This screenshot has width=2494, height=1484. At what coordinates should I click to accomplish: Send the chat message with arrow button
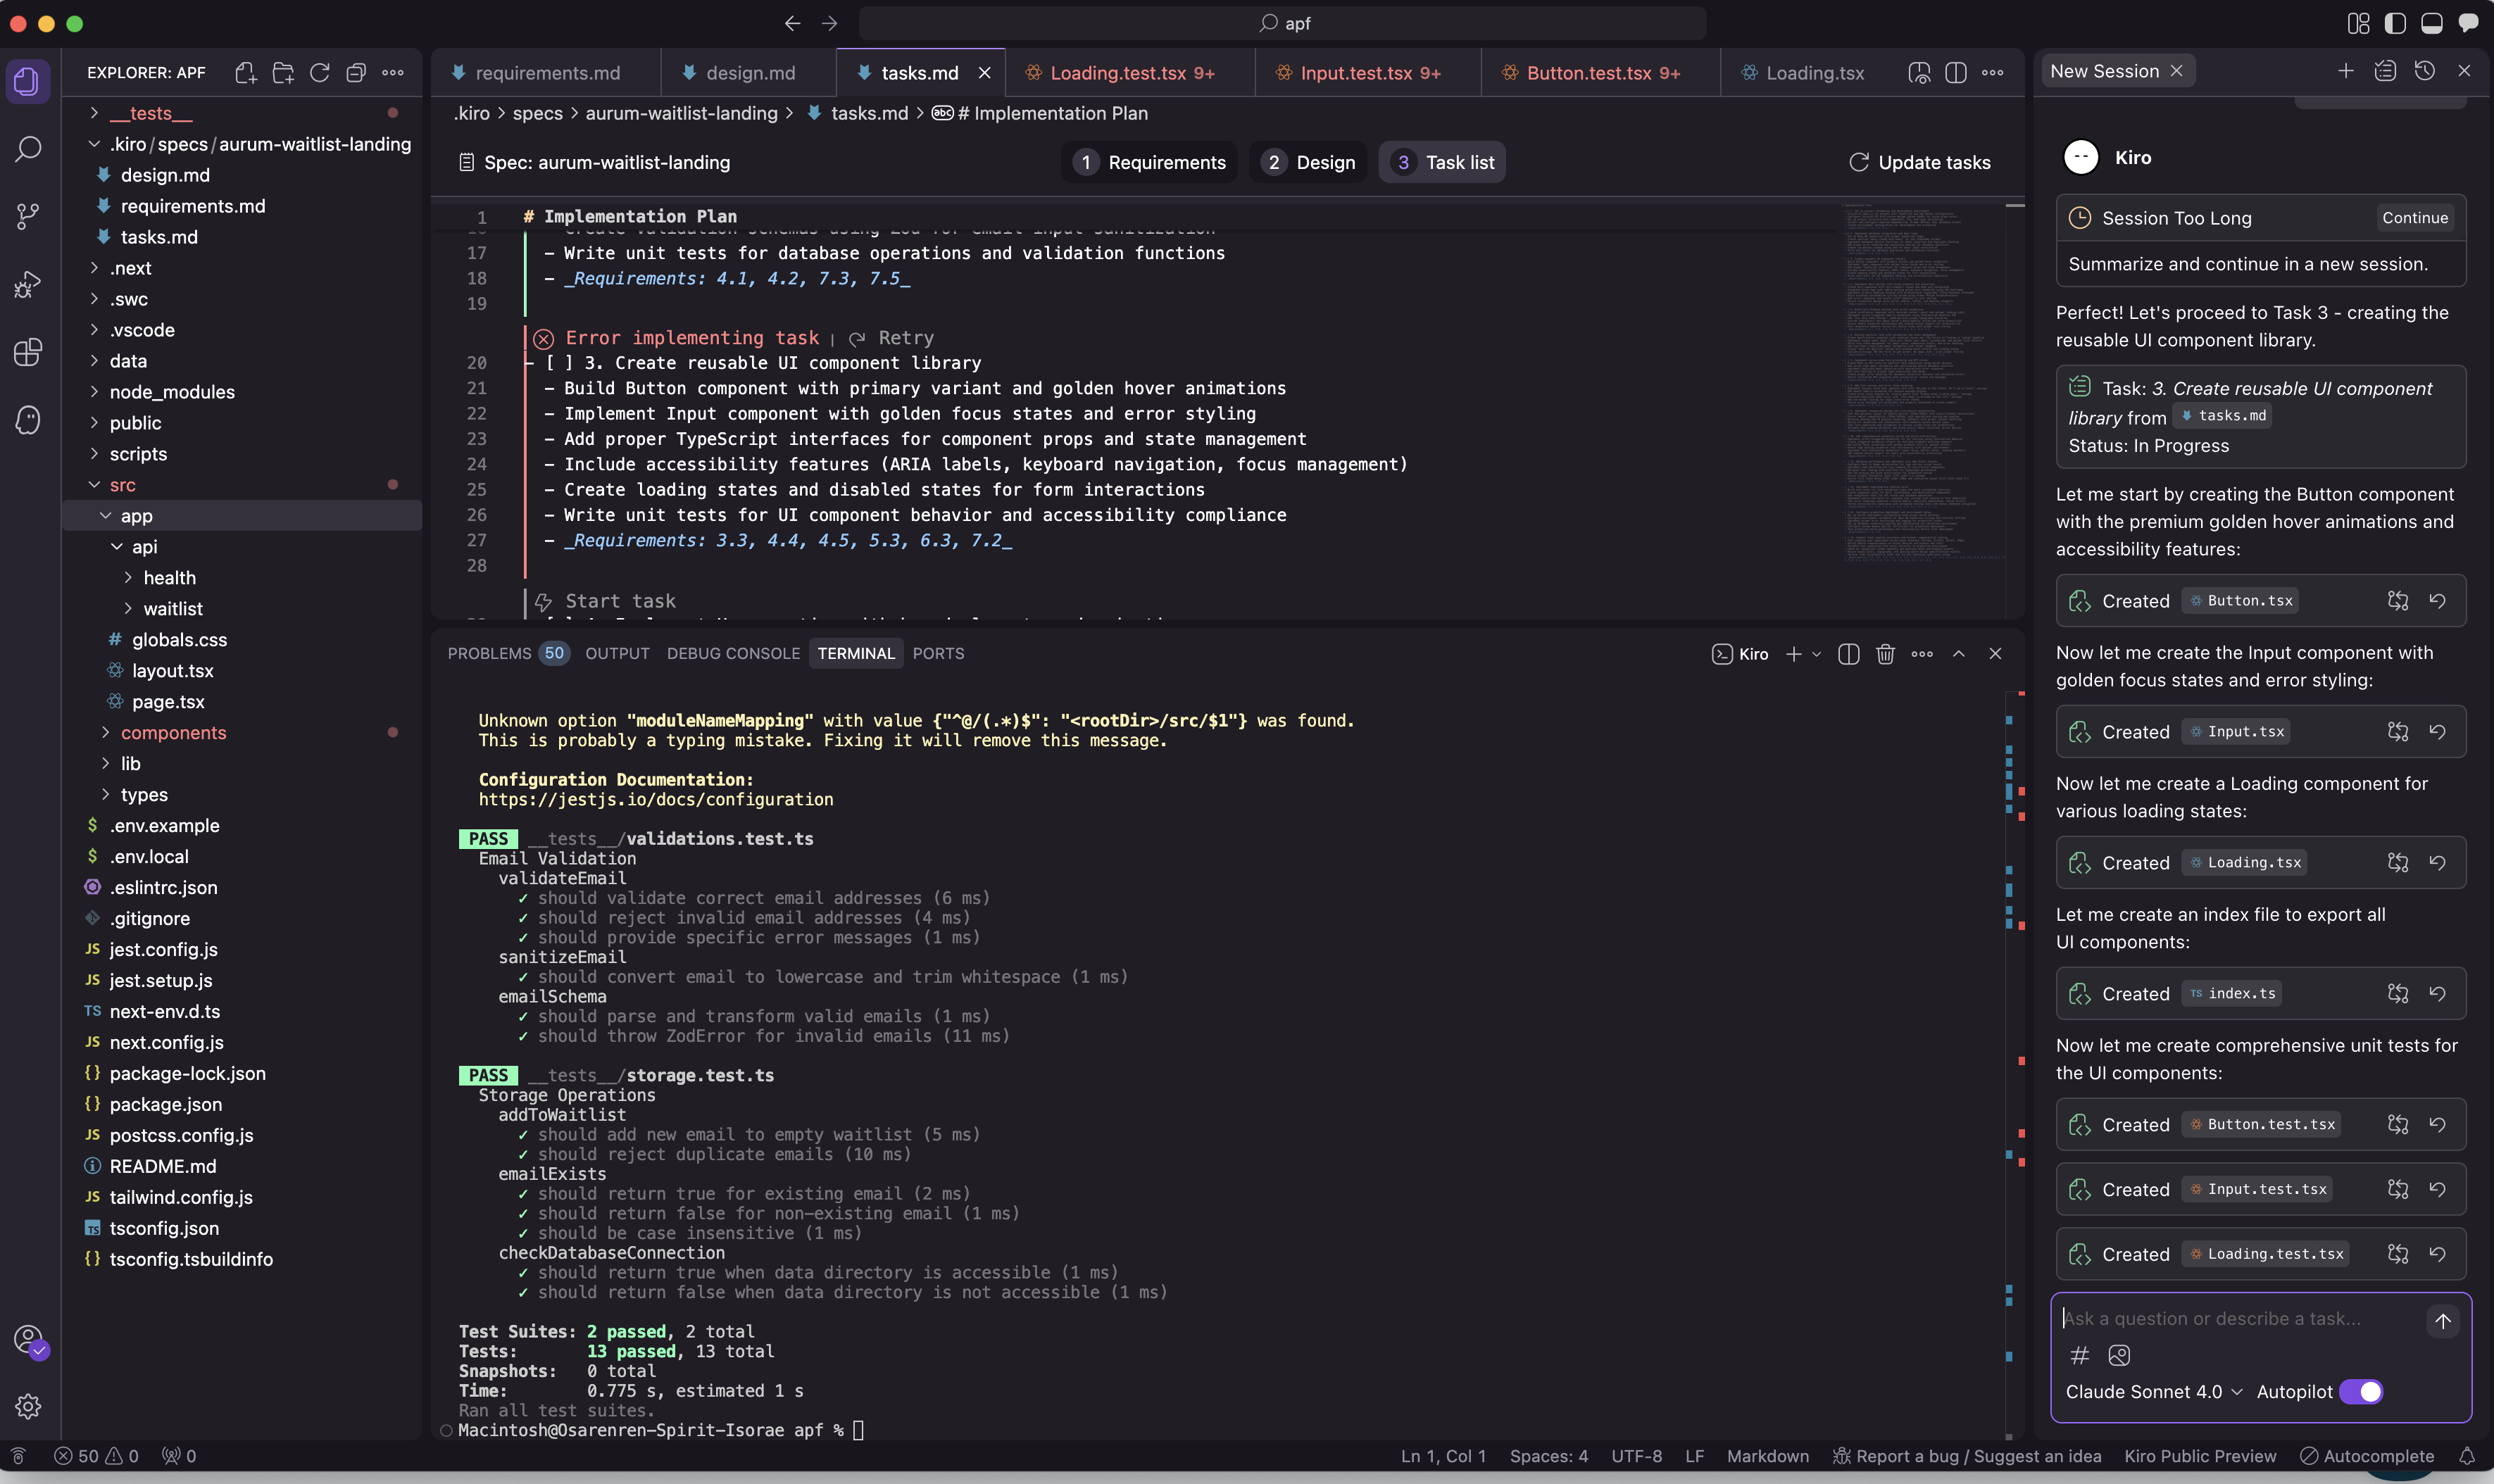click(2442, 1321)
